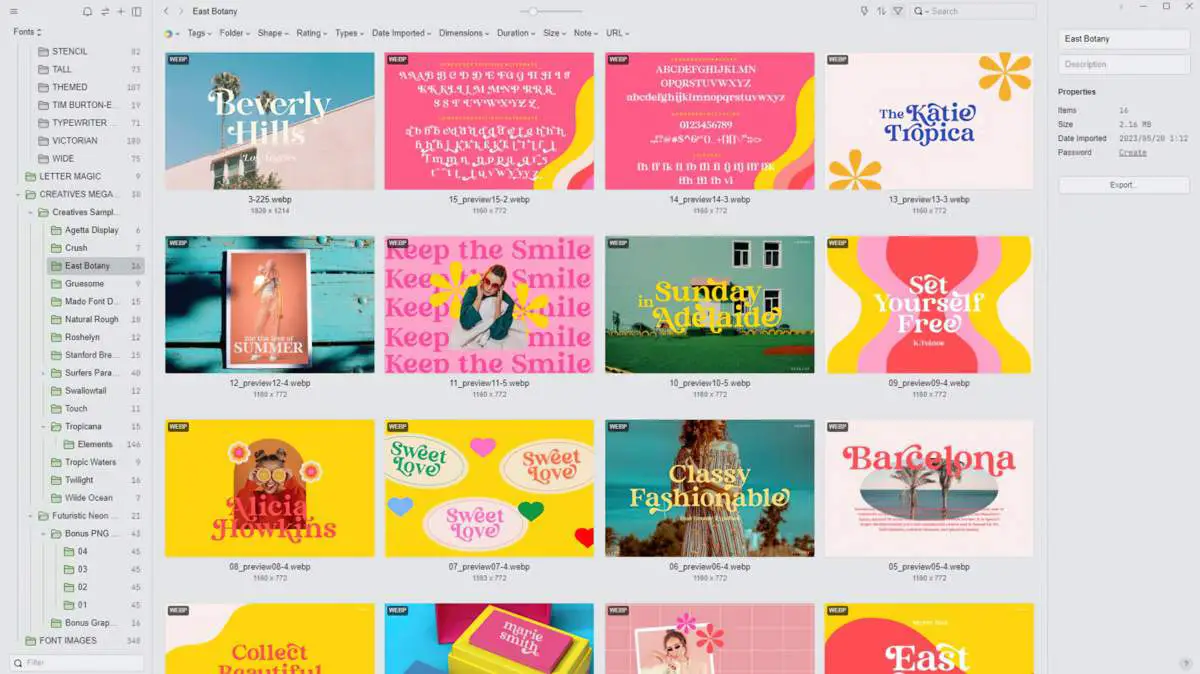Collapse the Creatives Sampl... folder

click(31, 212)
